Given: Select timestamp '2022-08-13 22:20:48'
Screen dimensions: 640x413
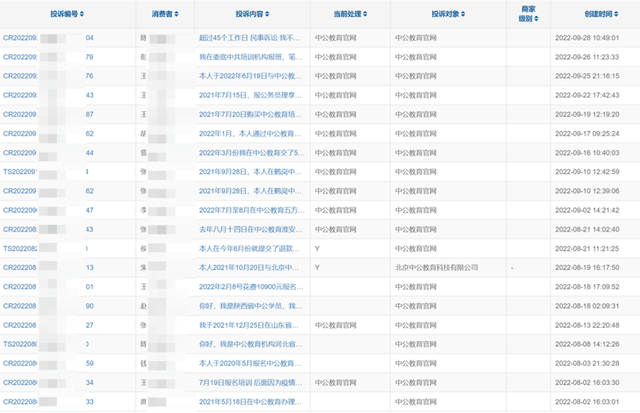Looking at the screenshot, I should coord(587,325).
